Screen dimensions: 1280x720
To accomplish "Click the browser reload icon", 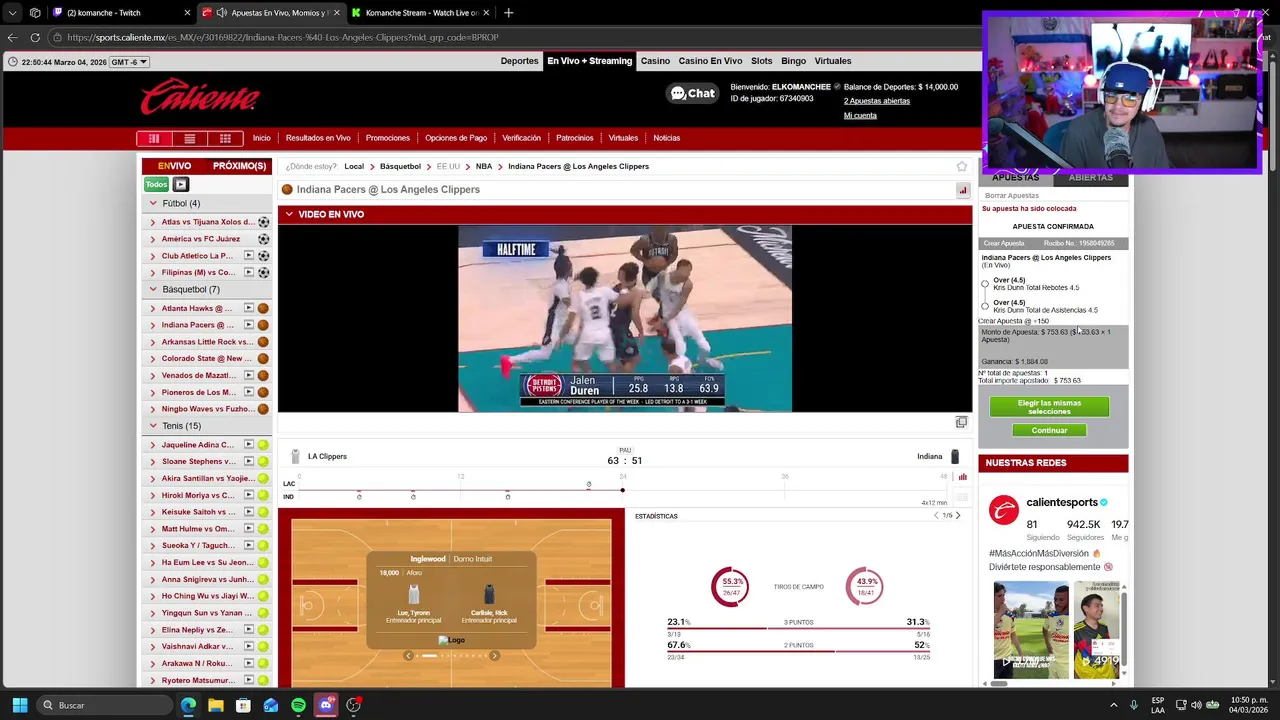I will [35, 37].
